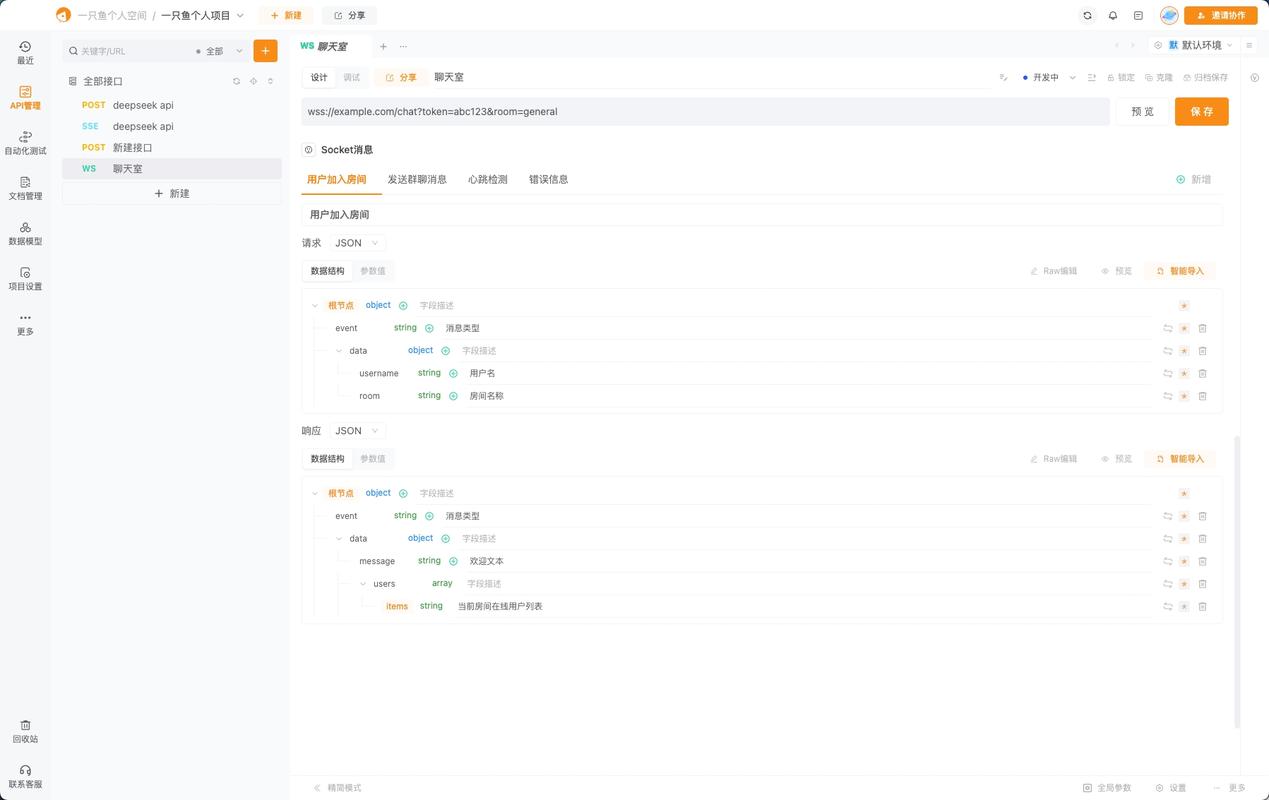Image resolution: width=1269 pixels, height=800 pixels.
Task: Open the response format JSON dropdown
Action: (x=357, y=431)
